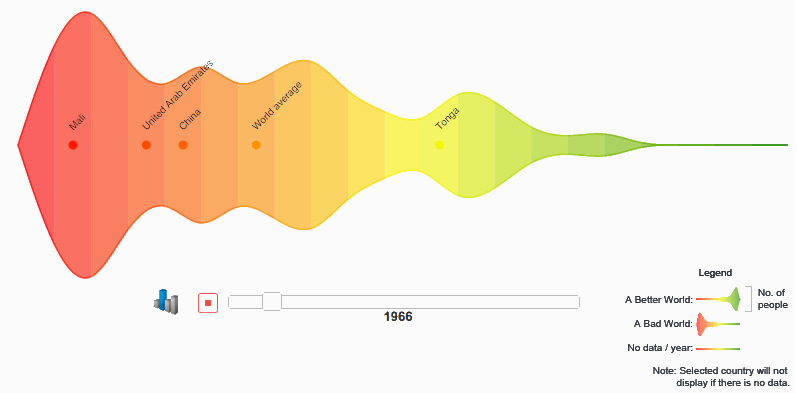Click the Tonga country label
Viewport: 797px width, 393px height.
(x=447, y=119)
